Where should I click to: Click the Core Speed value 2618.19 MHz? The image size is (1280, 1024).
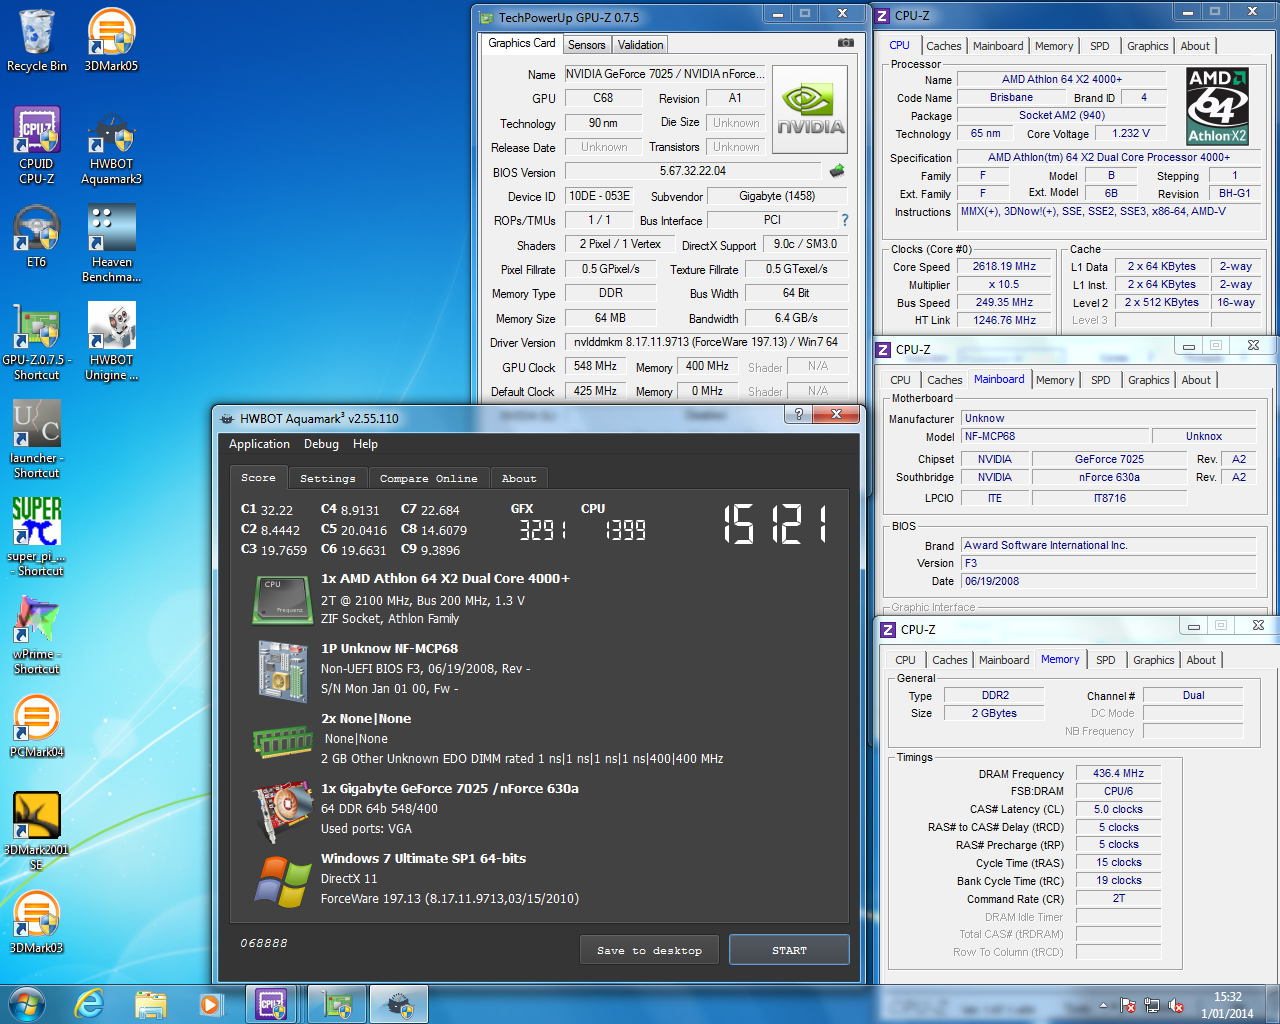click(x=1004, y=267)
